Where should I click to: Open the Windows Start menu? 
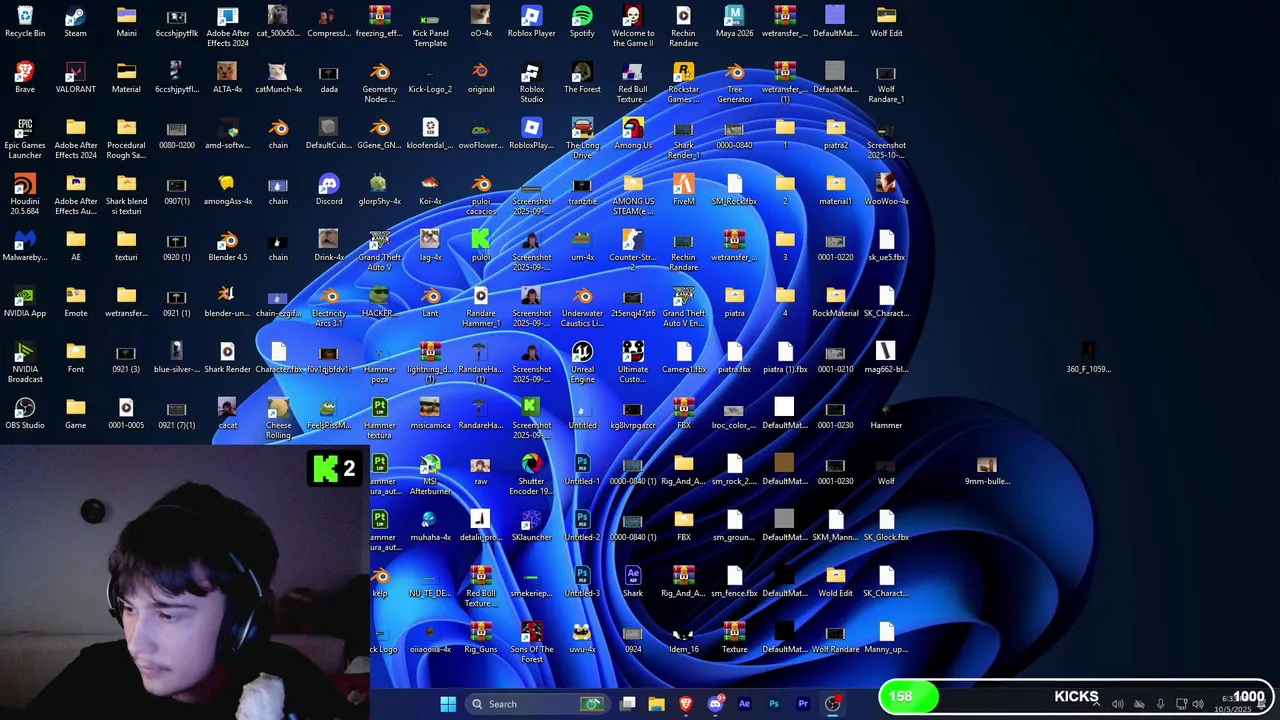[x=448, y=704]
